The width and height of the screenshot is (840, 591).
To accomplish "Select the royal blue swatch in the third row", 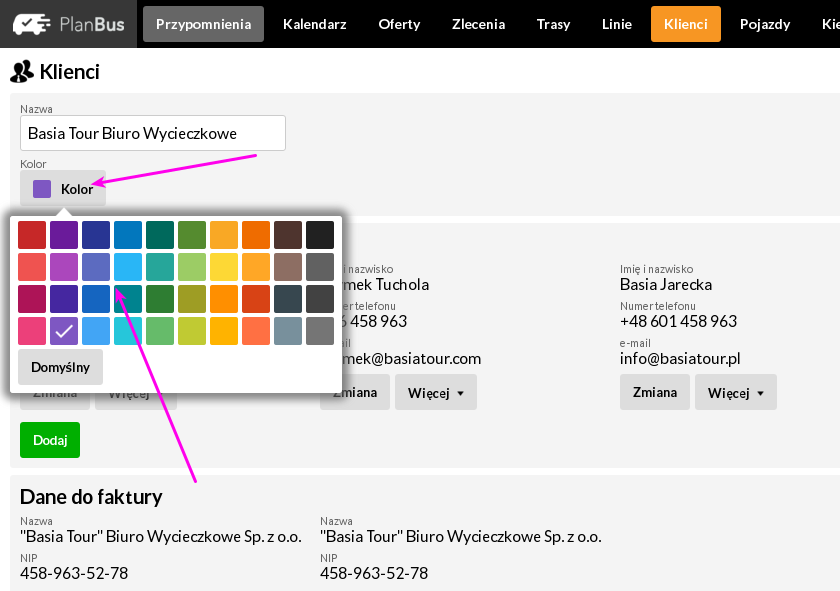I will [96, 299].
